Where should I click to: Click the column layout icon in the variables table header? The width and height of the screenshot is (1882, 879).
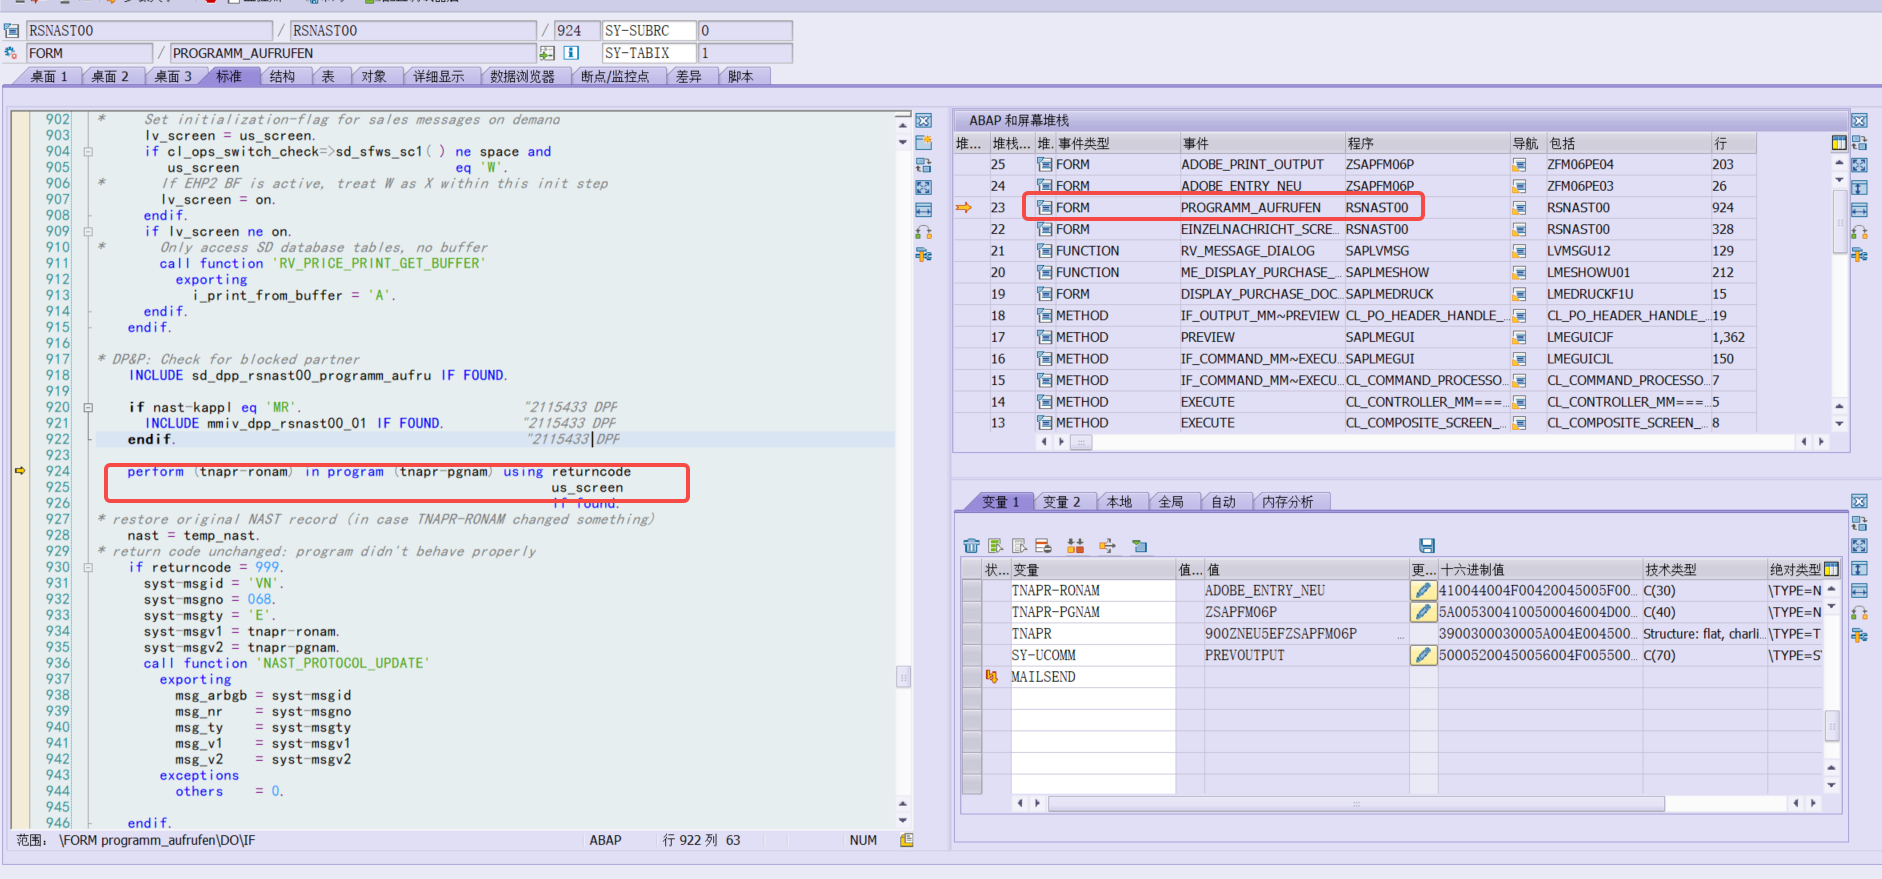1831,570
